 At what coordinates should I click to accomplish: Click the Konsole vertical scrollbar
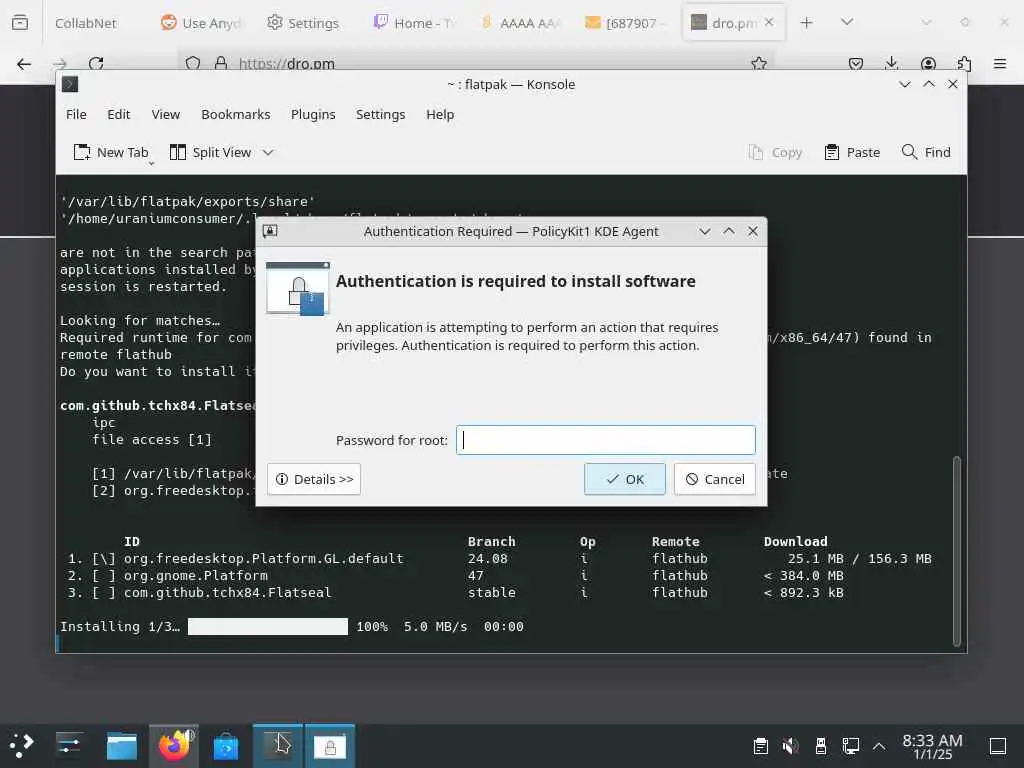pyautogui.click(x=957, y=551)
